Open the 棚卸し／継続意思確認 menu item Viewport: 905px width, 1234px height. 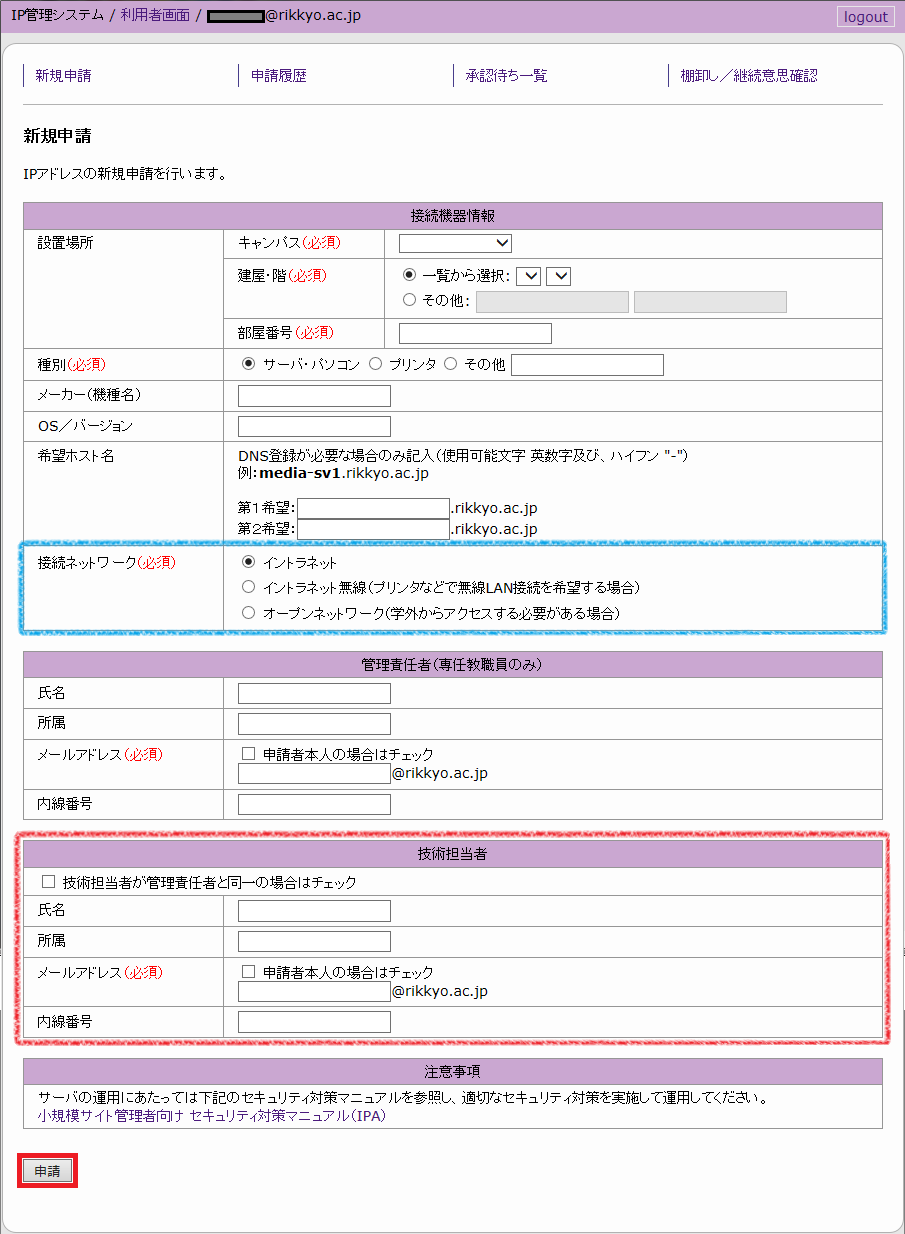(749, 75)
